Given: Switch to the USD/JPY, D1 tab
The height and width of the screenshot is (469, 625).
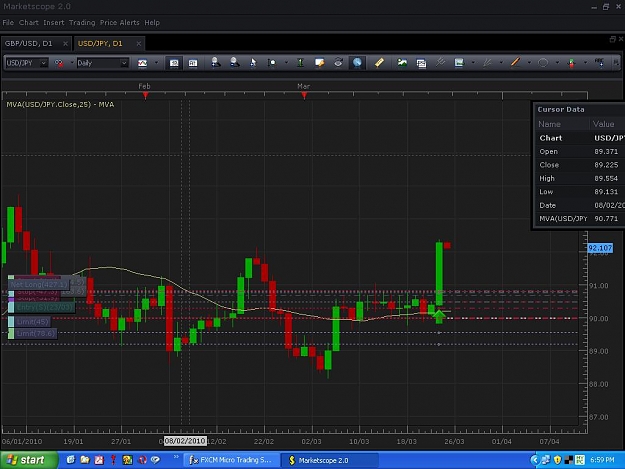Looking at the screenshot, I should point(100,43).
